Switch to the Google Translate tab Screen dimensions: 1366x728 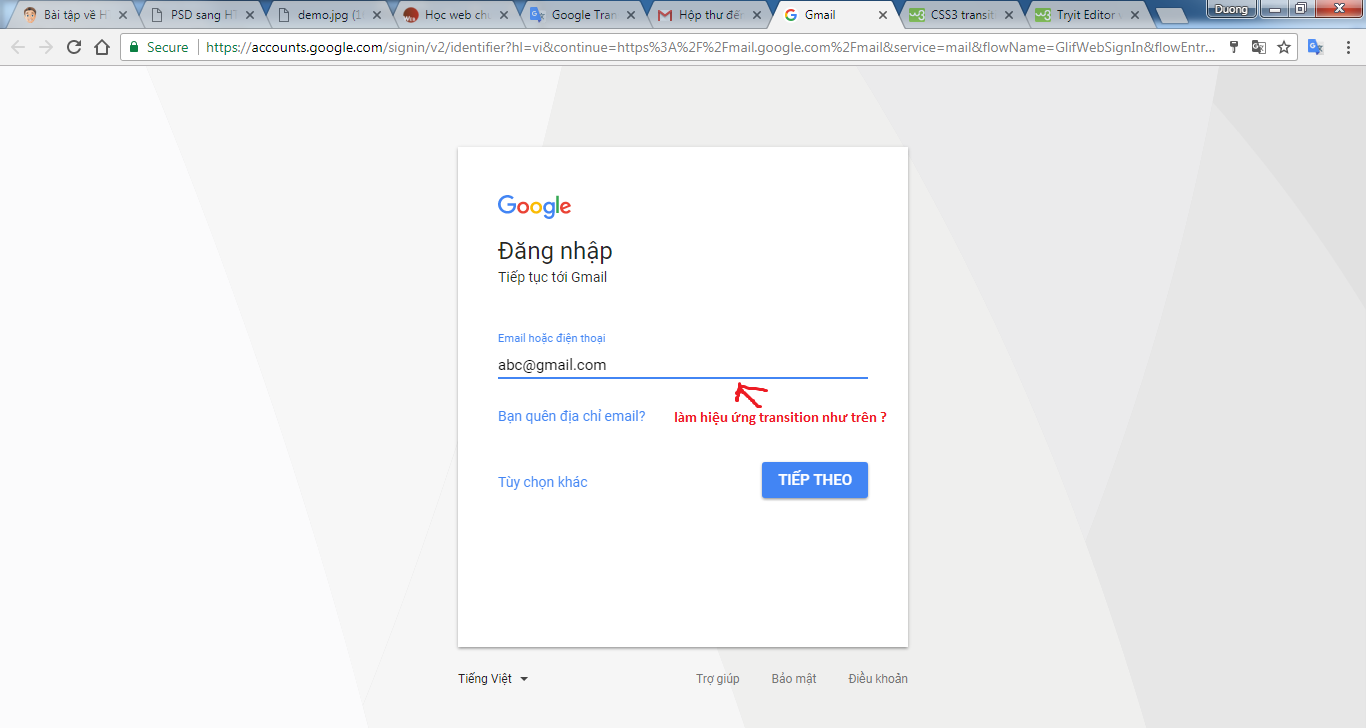click(x=584, y=15)
